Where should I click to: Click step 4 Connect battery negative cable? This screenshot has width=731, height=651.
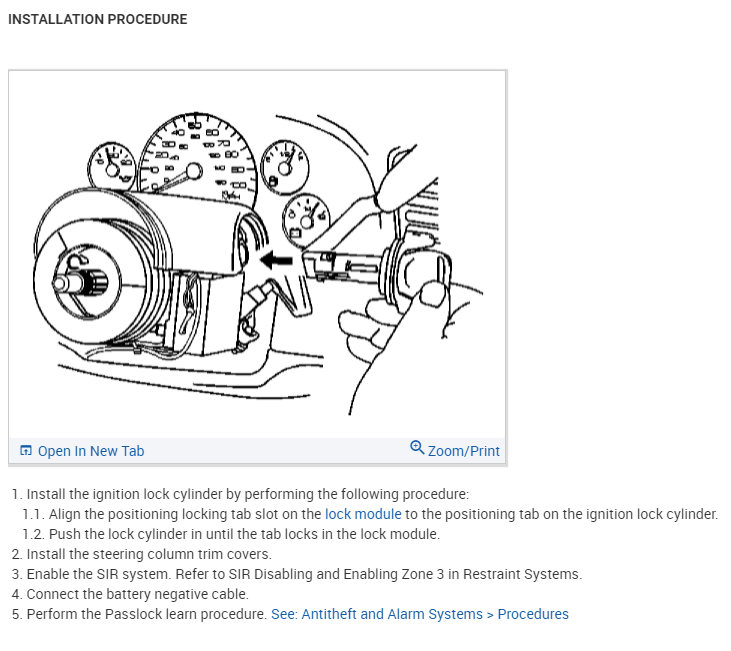130,594
